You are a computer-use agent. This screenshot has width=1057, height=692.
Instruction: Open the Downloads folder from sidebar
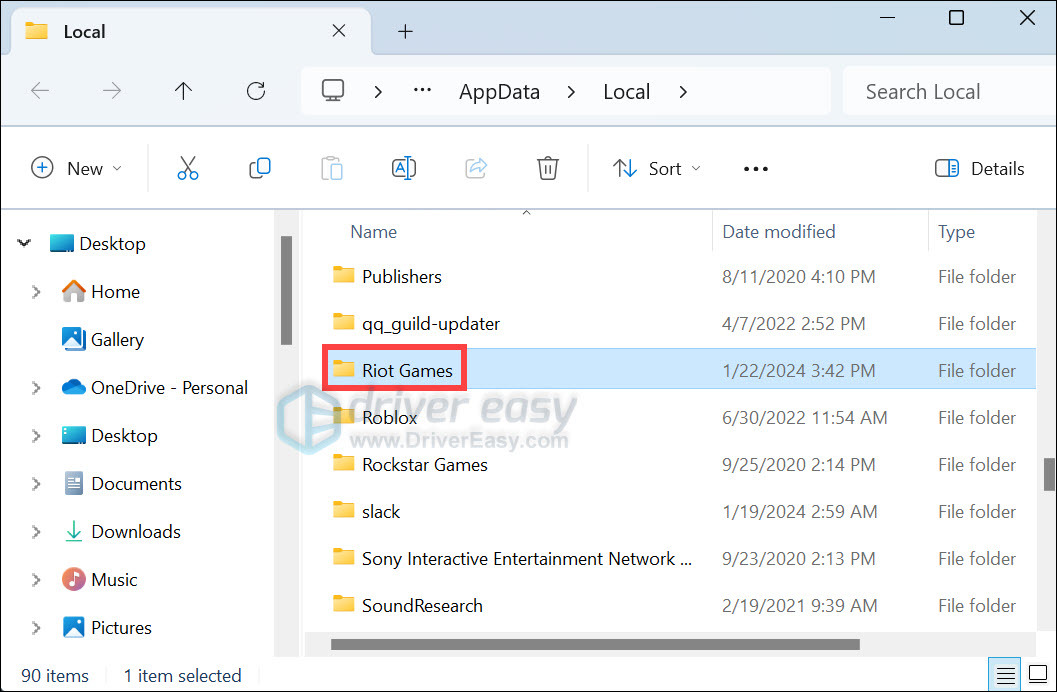point(135,531)
